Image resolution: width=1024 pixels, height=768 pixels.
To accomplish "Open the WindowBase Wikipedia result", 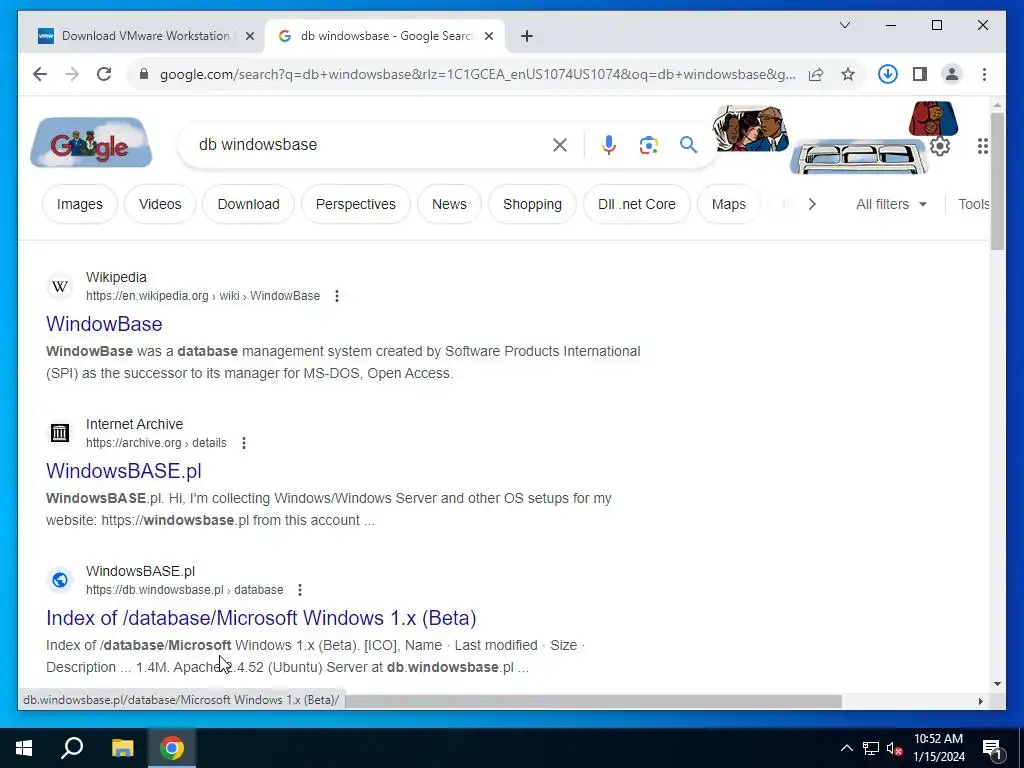I will (104, 324).
